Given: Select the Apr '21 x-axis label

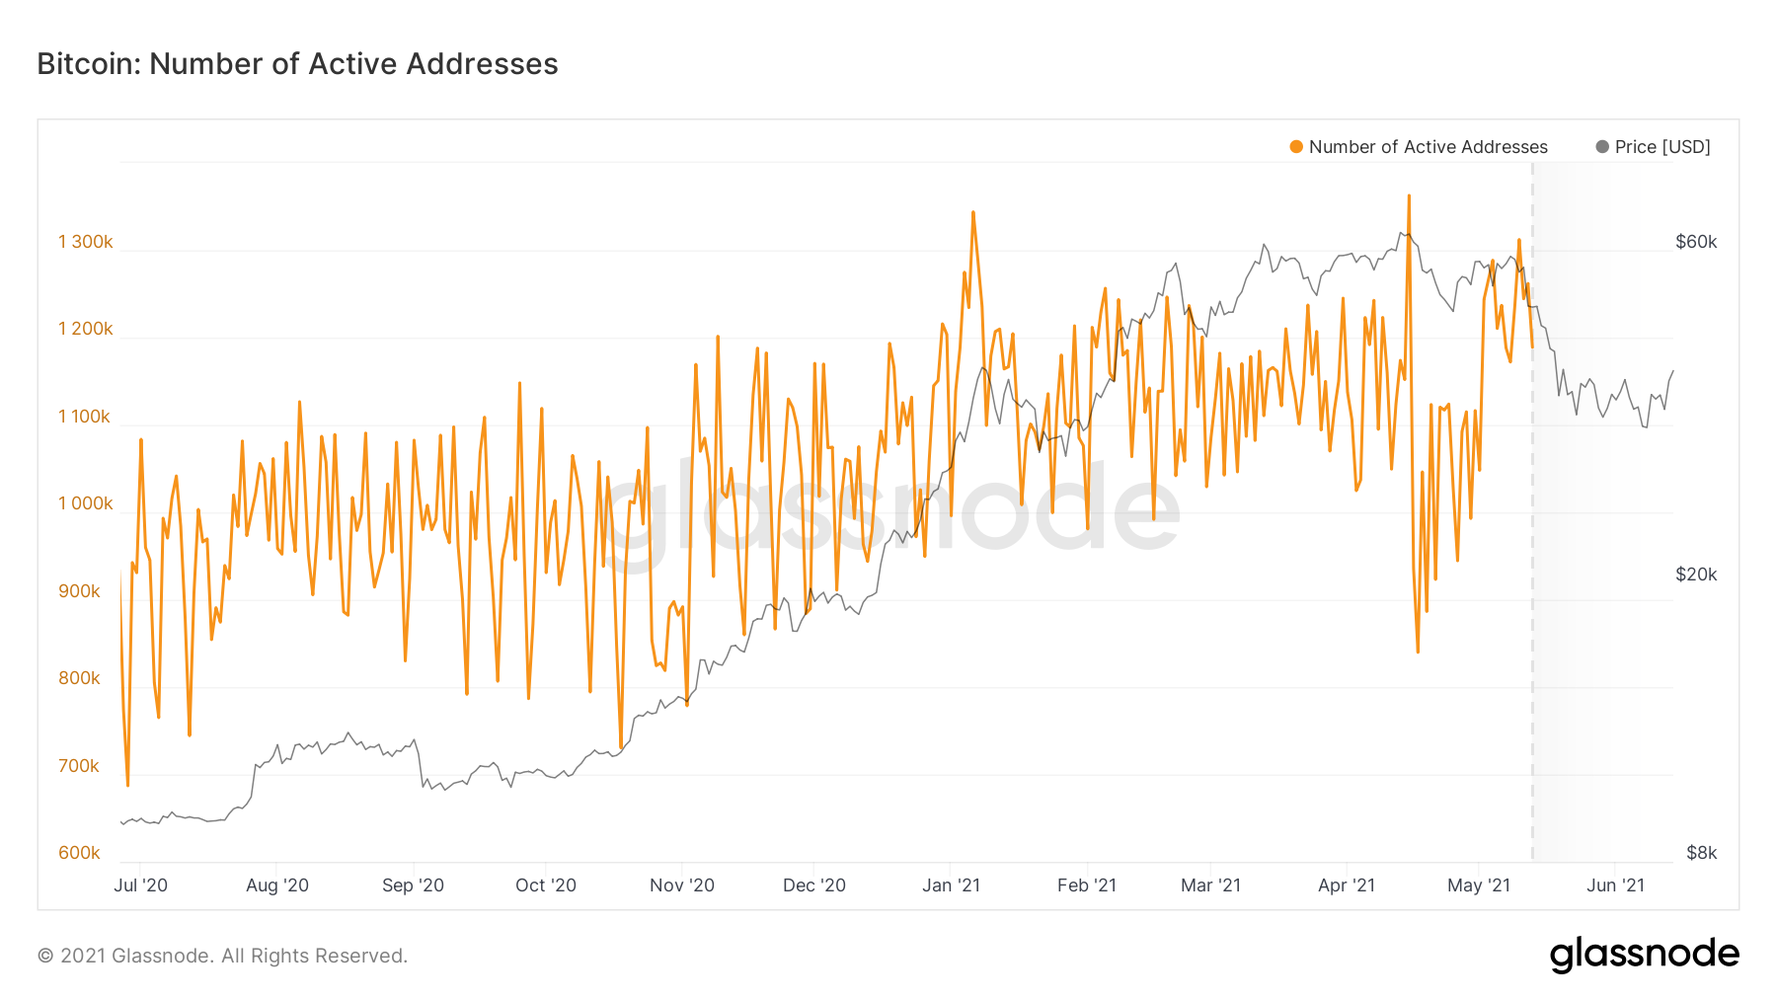Looking at the screenshot, I should (x=1346, y=885).
